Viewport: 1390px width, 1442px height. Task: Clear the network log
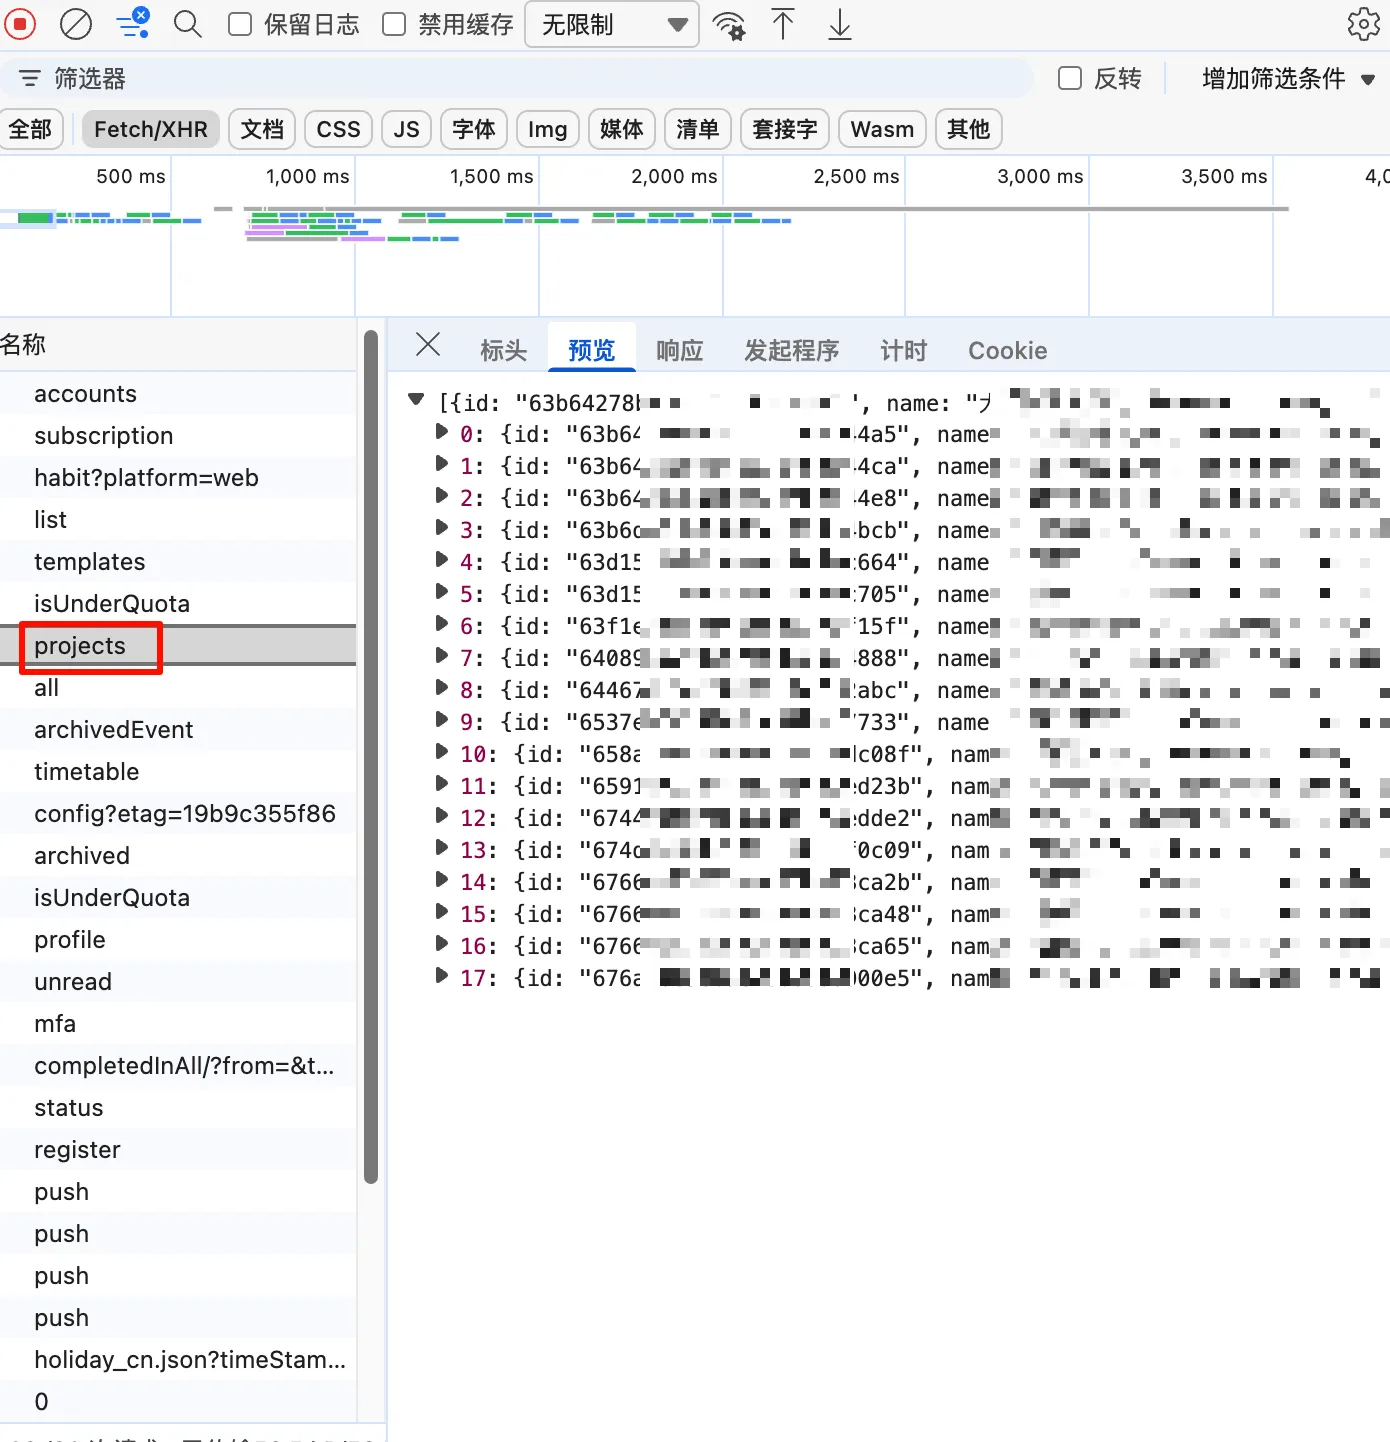click(x=76, y=24)
